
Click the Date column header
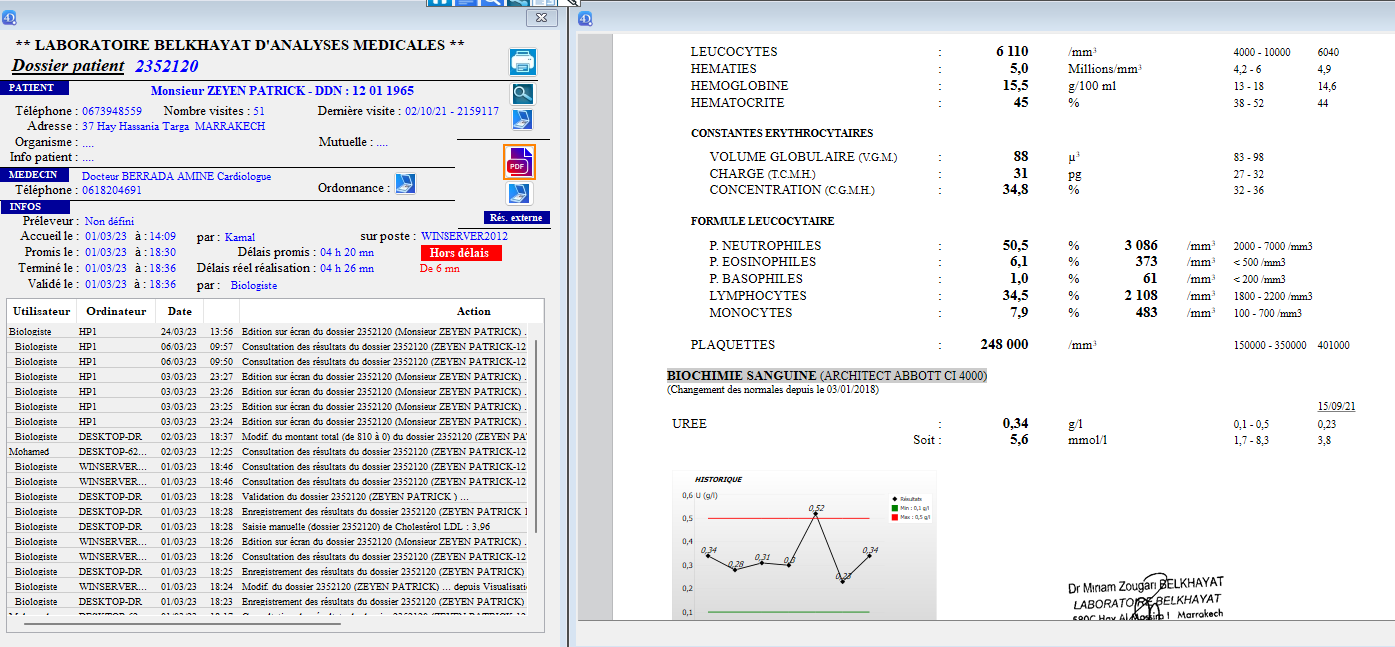click(x=180, y=311)
